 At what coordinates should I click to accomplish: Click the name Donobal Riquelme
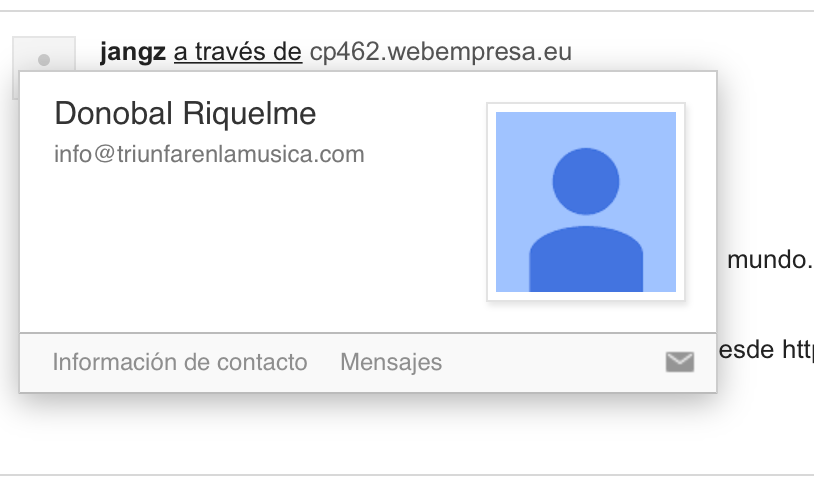click(185, 113)
